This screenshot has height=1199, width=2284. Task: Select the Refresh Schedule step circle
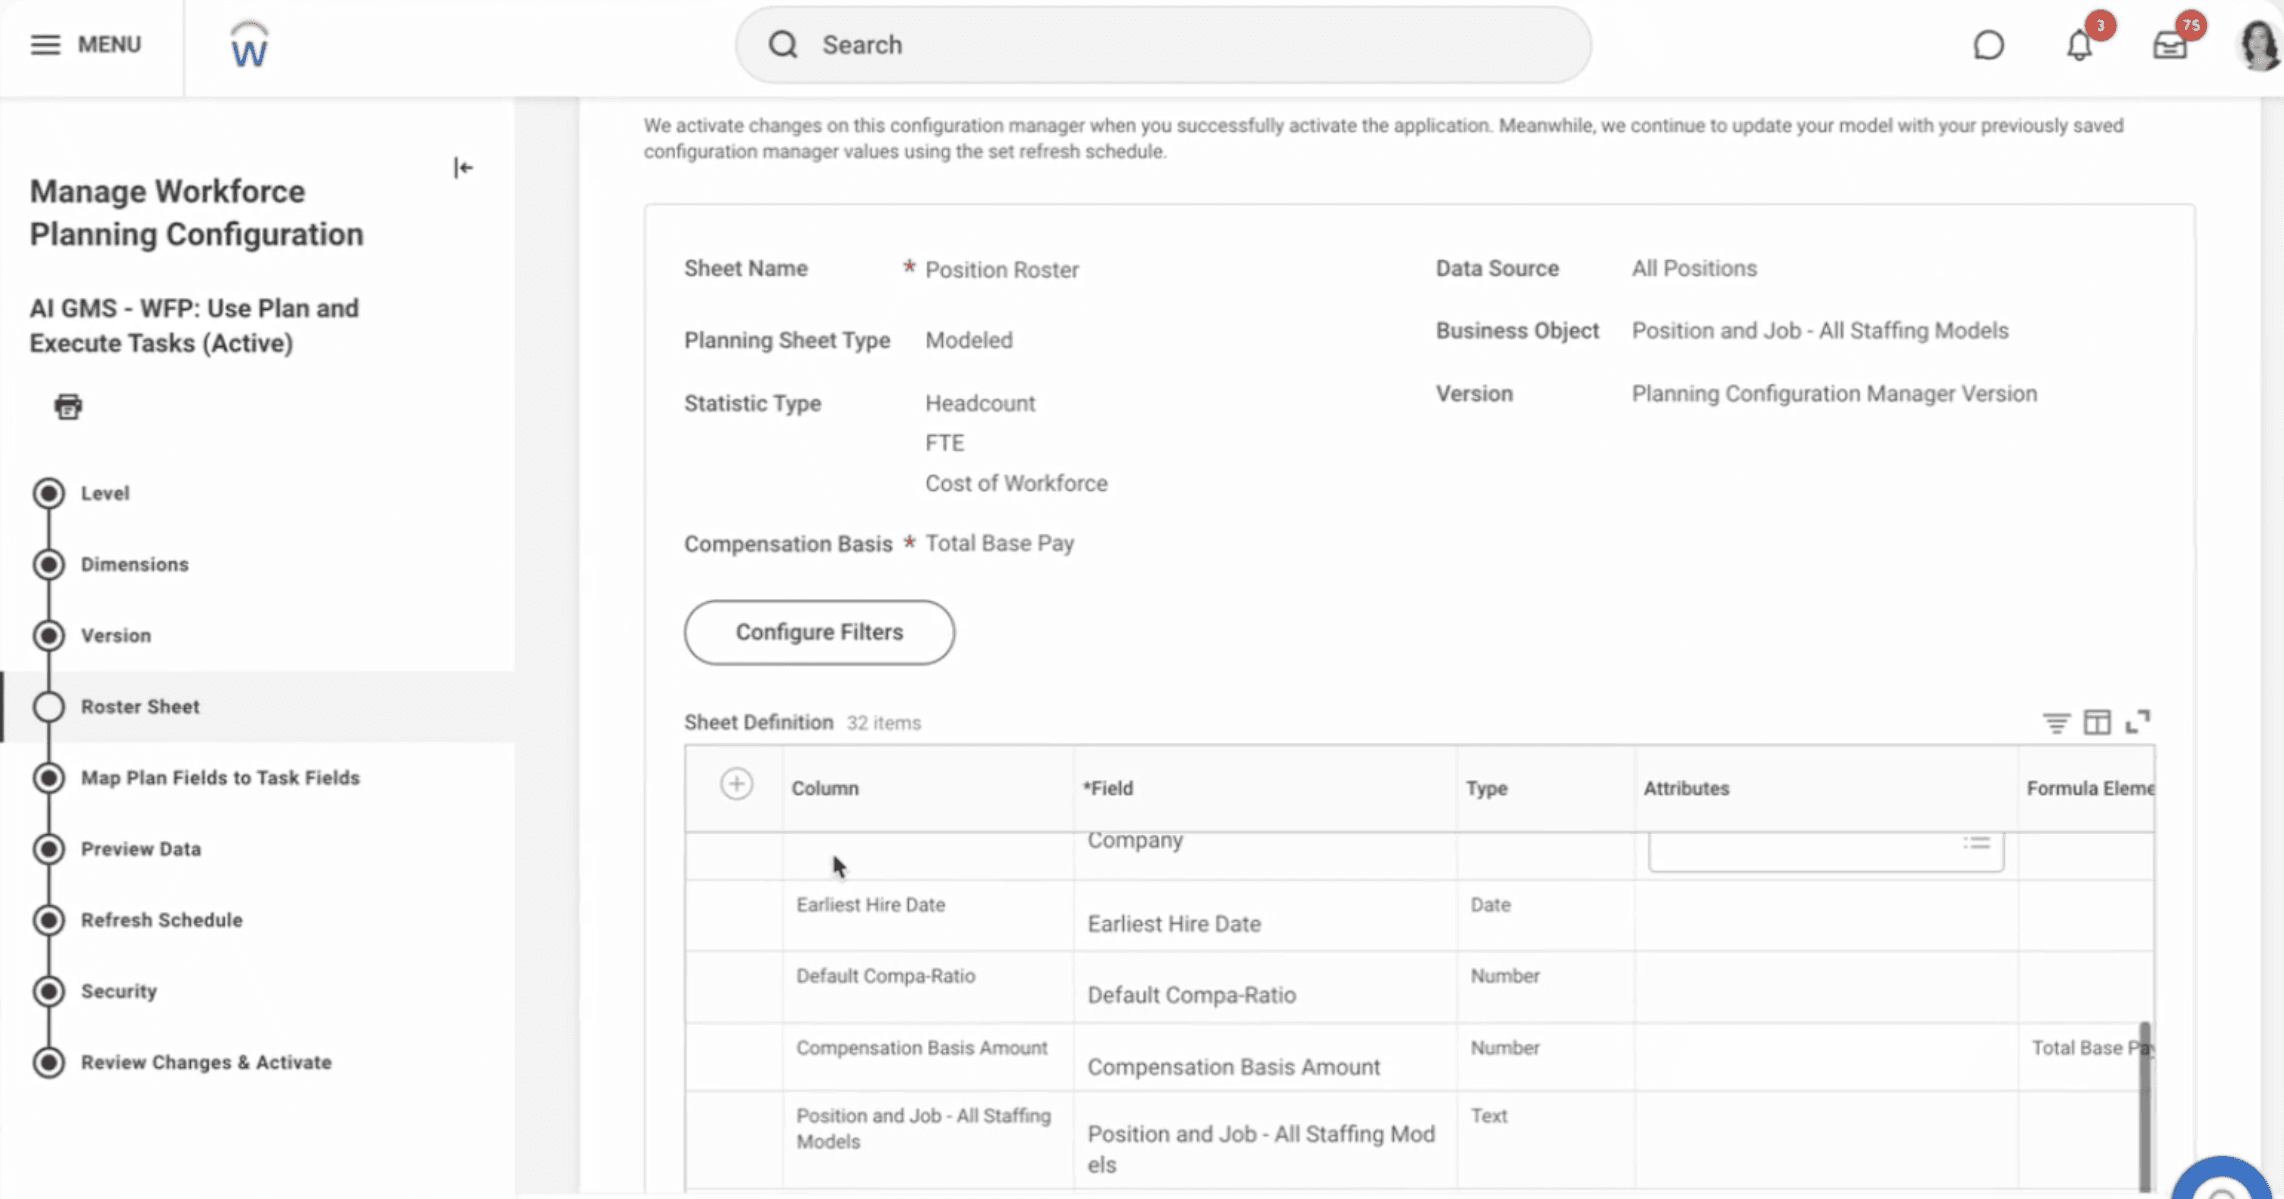[x=48, y=919]
